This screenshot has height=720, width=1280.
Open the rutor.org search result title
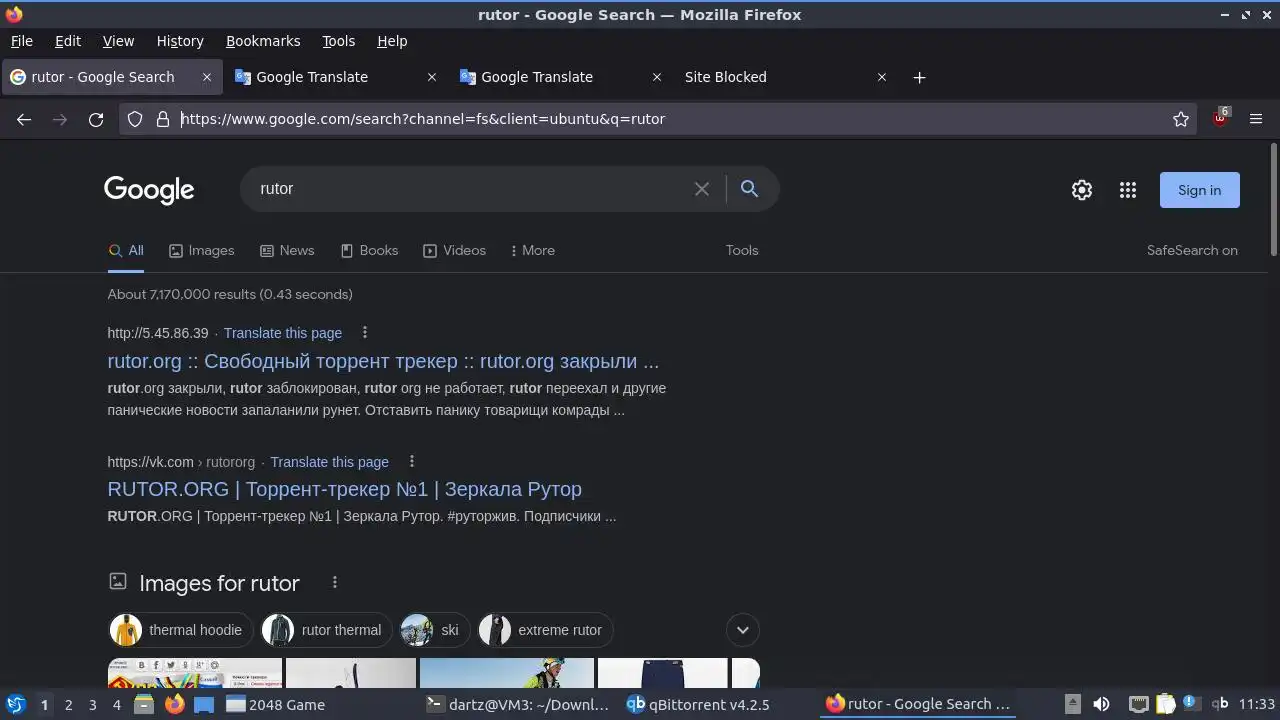pyautogui.click(x=383, y=361)
